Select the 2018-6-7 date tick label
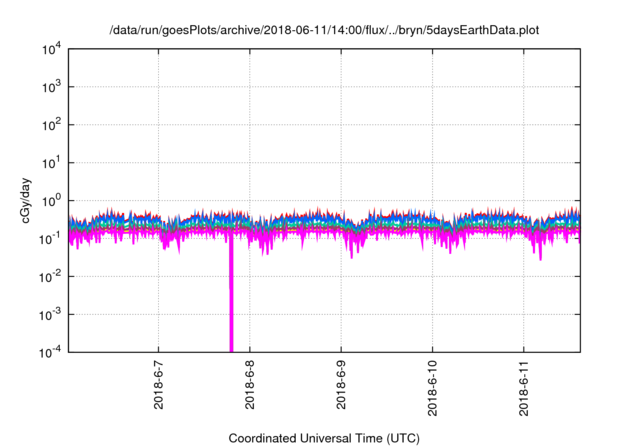The image size is (640, 448). [158, 384]
